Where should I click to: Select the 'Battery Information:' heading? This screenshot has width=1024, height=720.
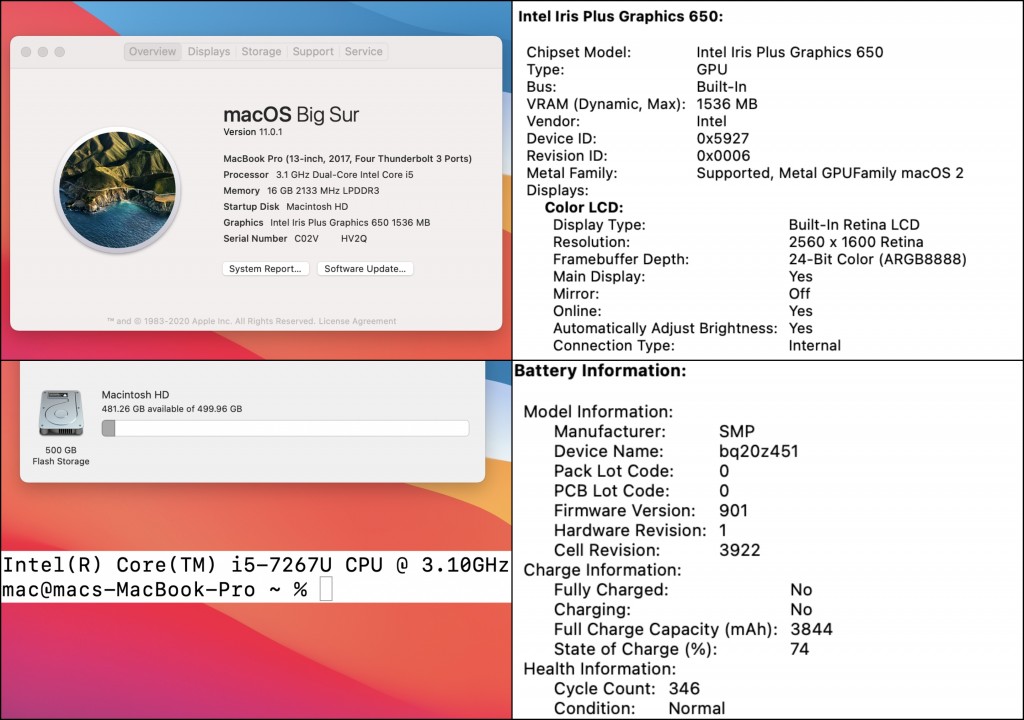click(x=600, y=371)
